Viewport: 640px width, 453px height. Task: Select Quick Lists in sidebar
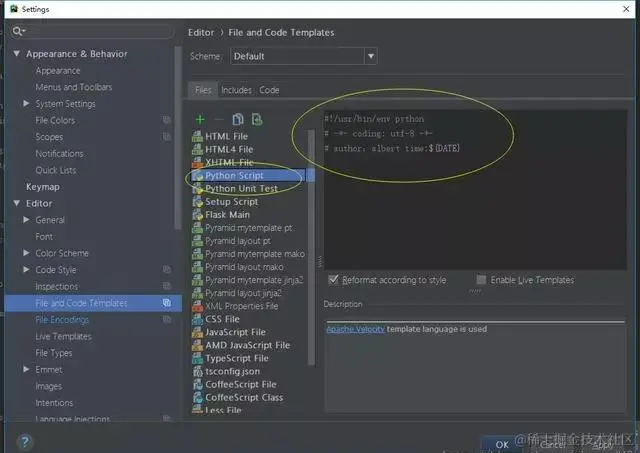click(56, 170)
